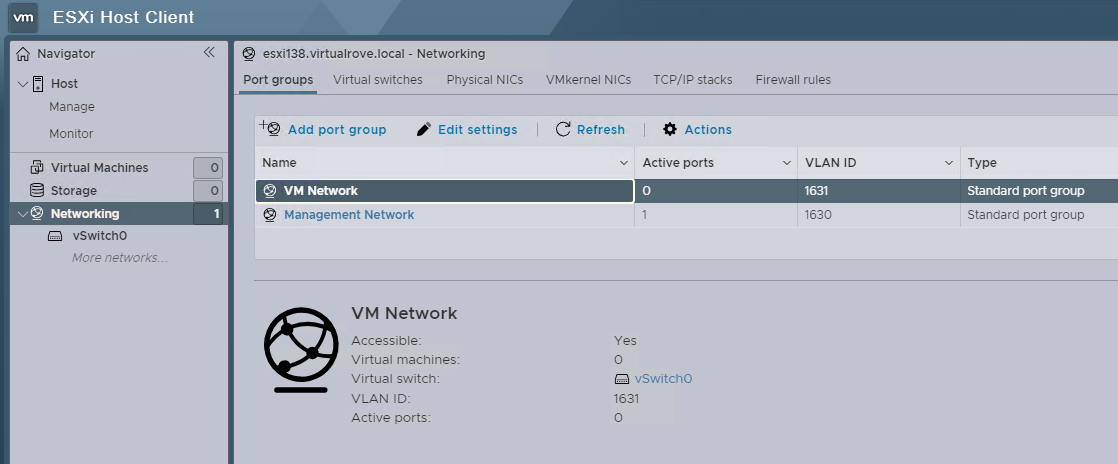Switch to the Virtual switches tab

[x=377, y=80]
